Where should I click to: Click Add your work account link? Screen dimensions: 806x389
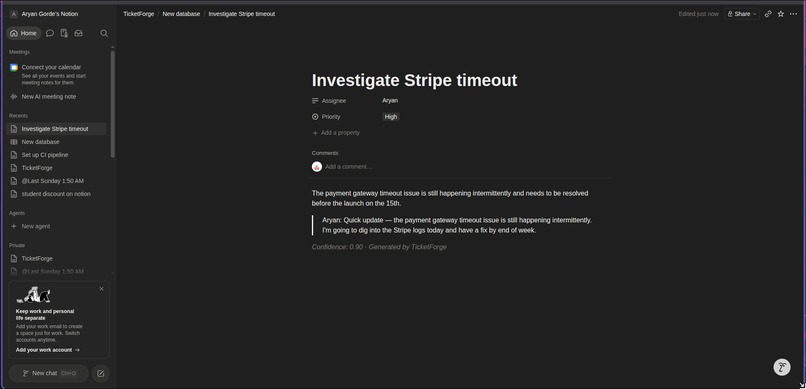click(48, 350)
